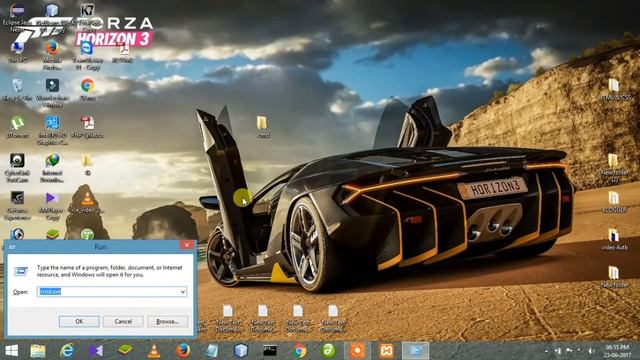Switch to Command Prompt on the taskbar
This screenshot has width=640, height=360.
[x=270, y=351]
